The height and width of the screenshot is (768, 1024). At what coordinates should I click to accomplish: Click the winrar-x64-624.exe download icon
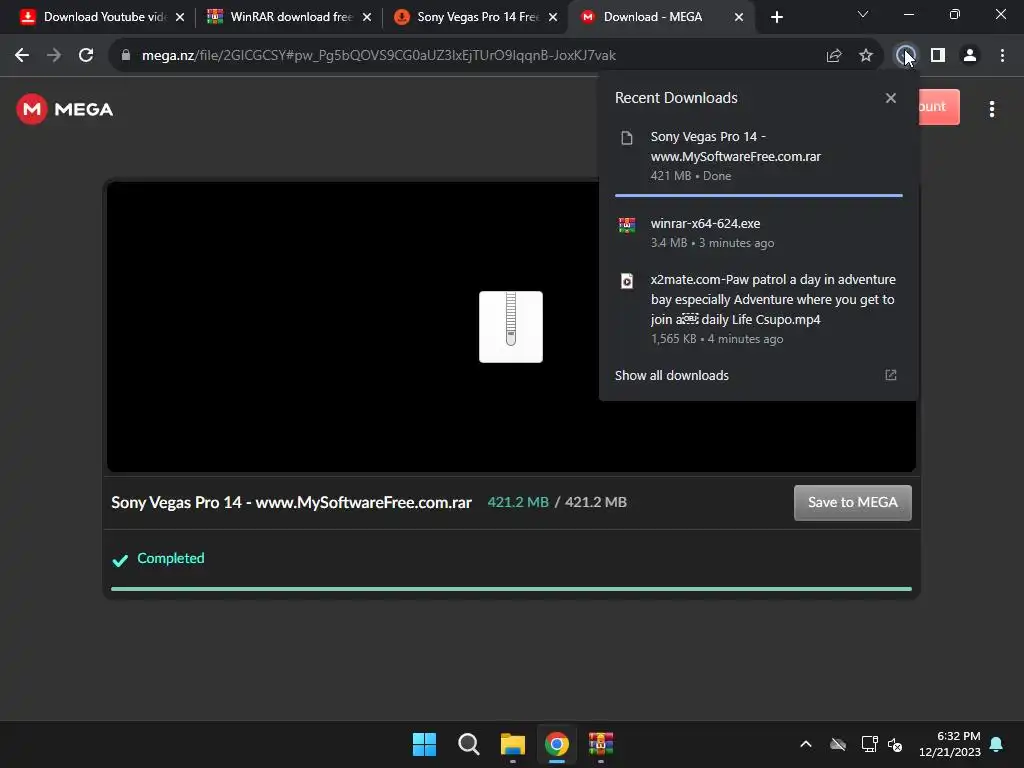627,225
